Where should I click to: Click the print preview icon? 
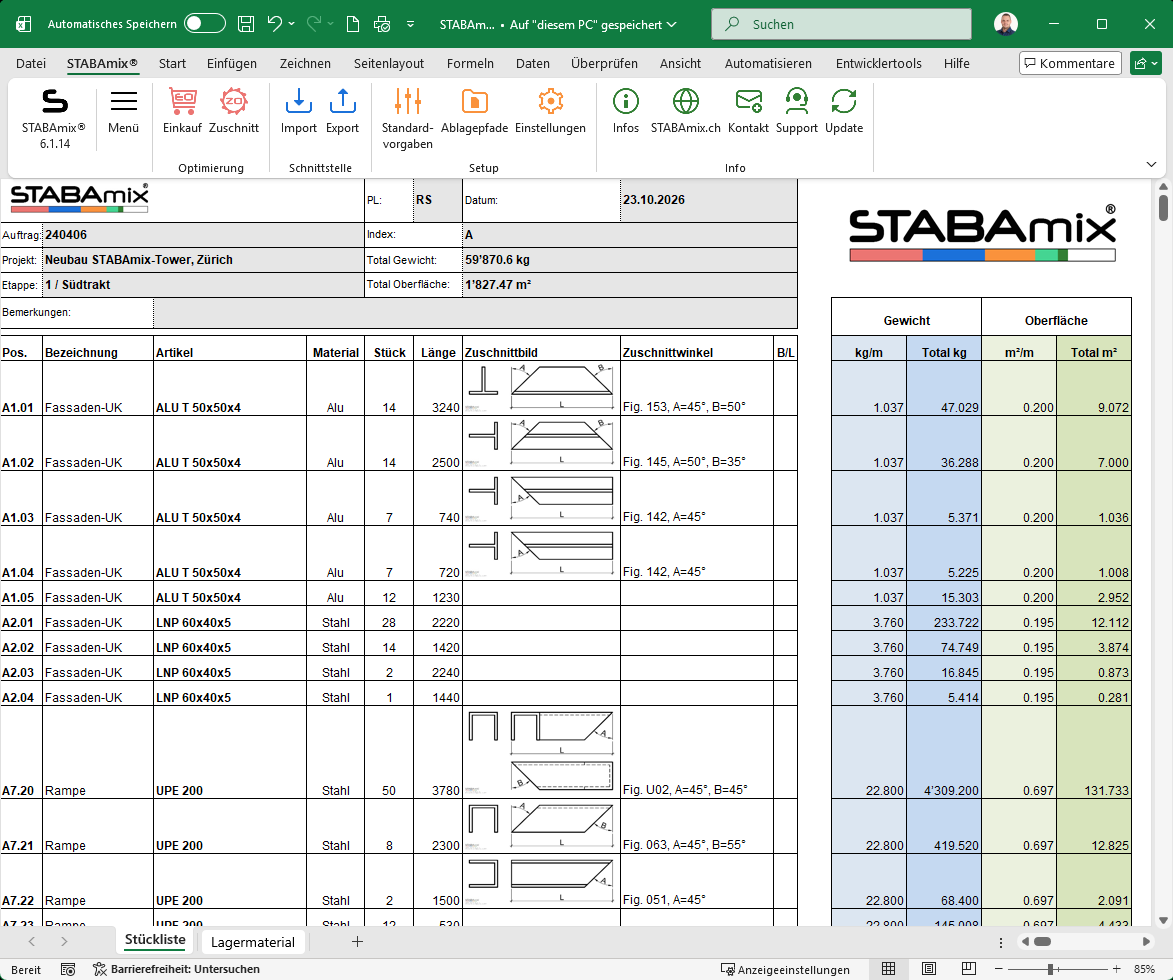382,24
